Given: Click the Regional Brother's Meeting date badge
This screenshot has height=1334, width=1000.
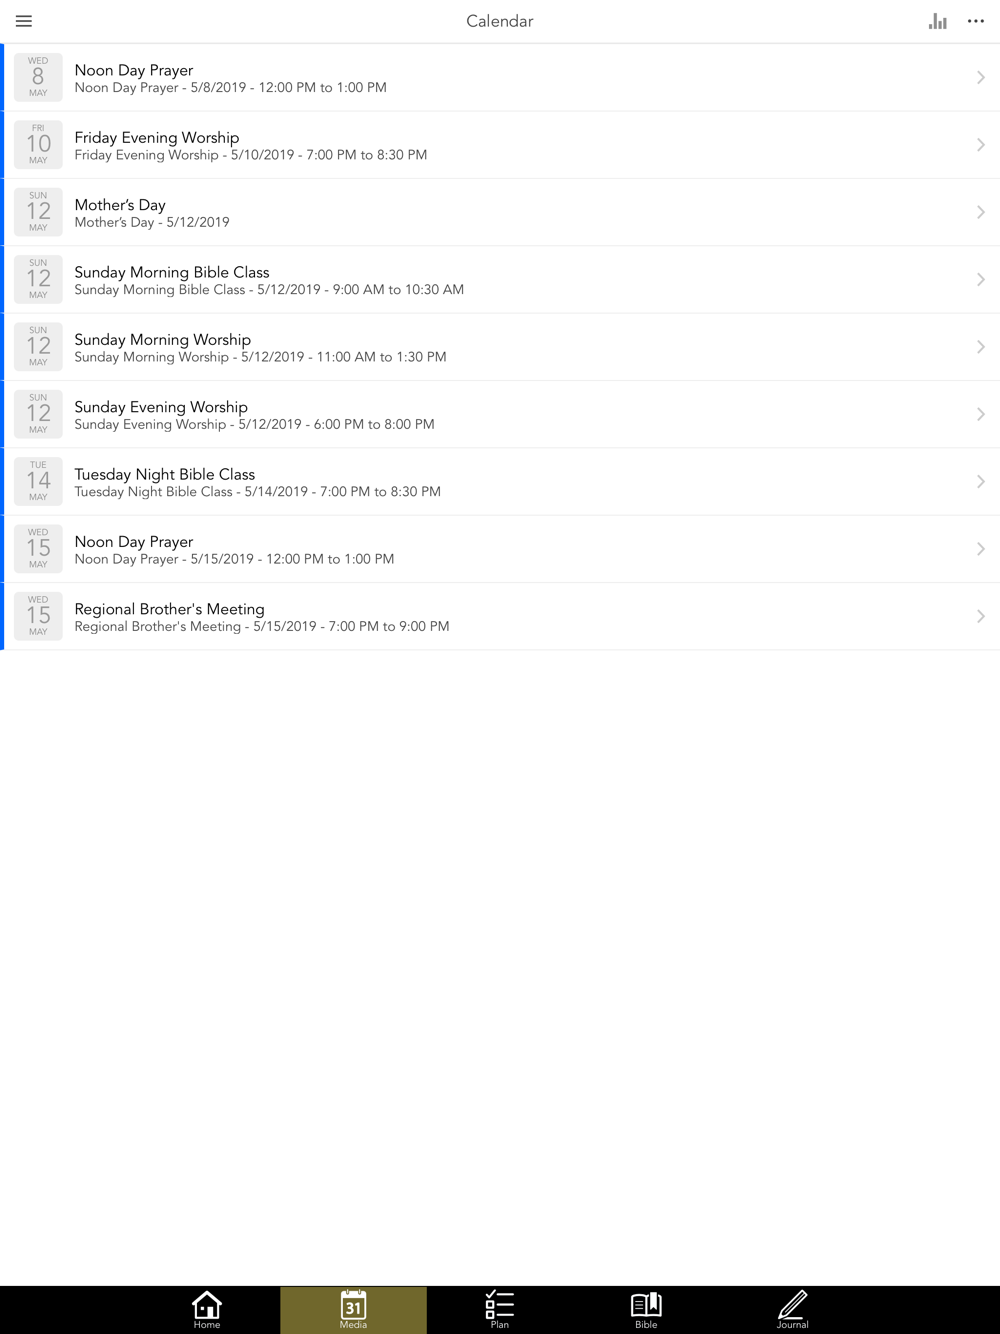Looking at the screenshot, I should (38, 616).
